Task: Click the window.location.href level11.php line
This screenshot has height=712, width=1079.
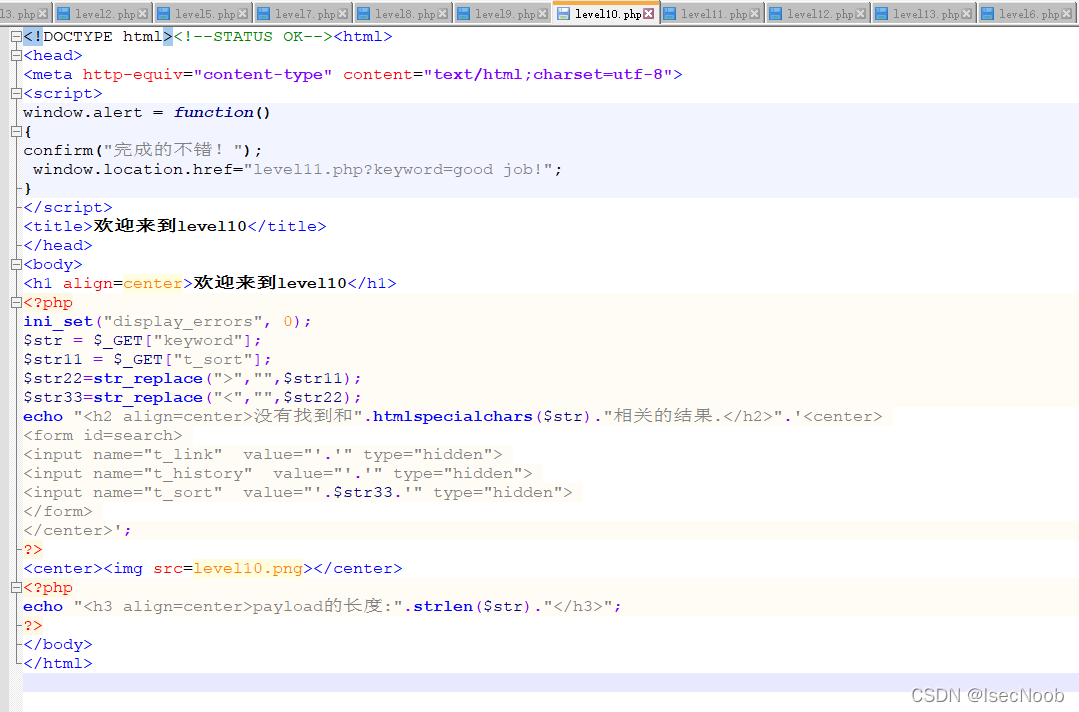Action: pyautogui.click(x=297, y=169)
